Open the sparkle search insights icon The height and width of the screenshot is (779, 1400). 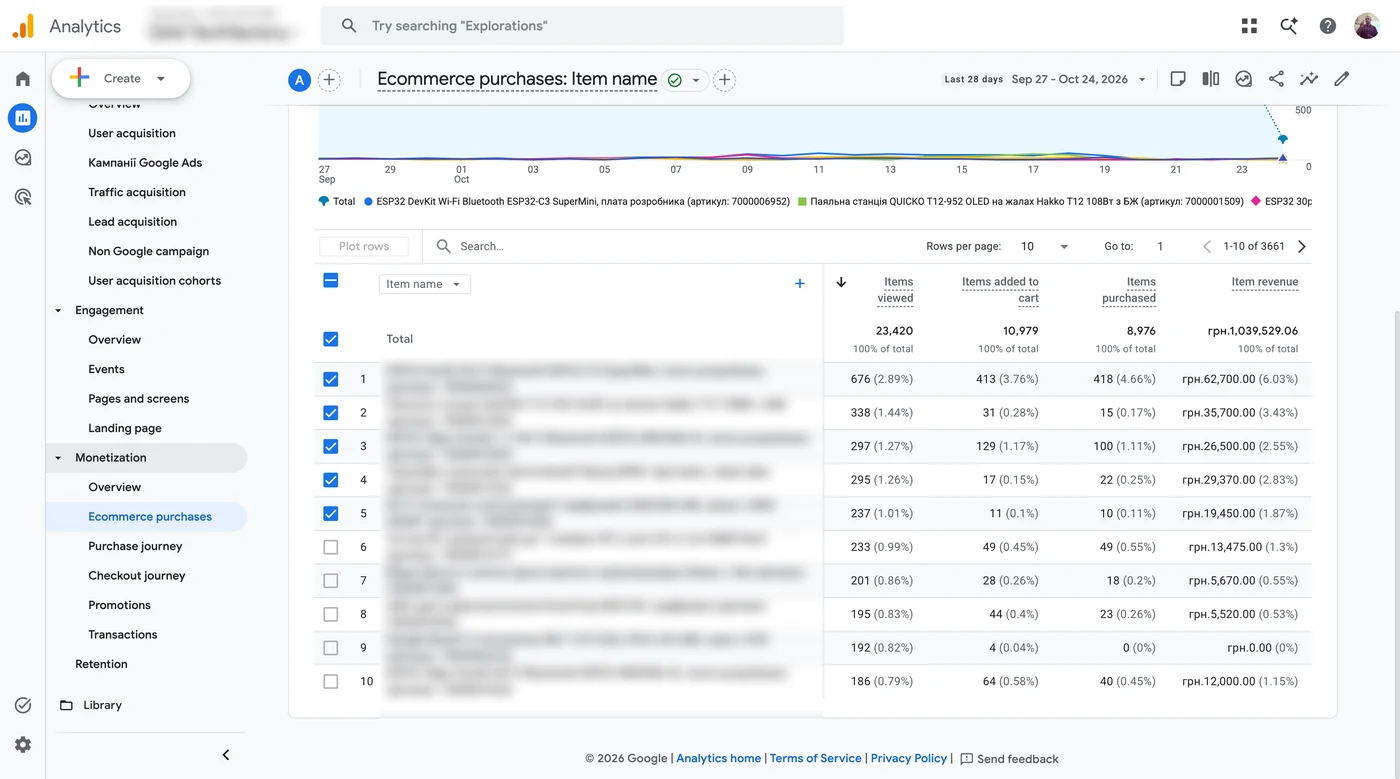[1289, 26]
